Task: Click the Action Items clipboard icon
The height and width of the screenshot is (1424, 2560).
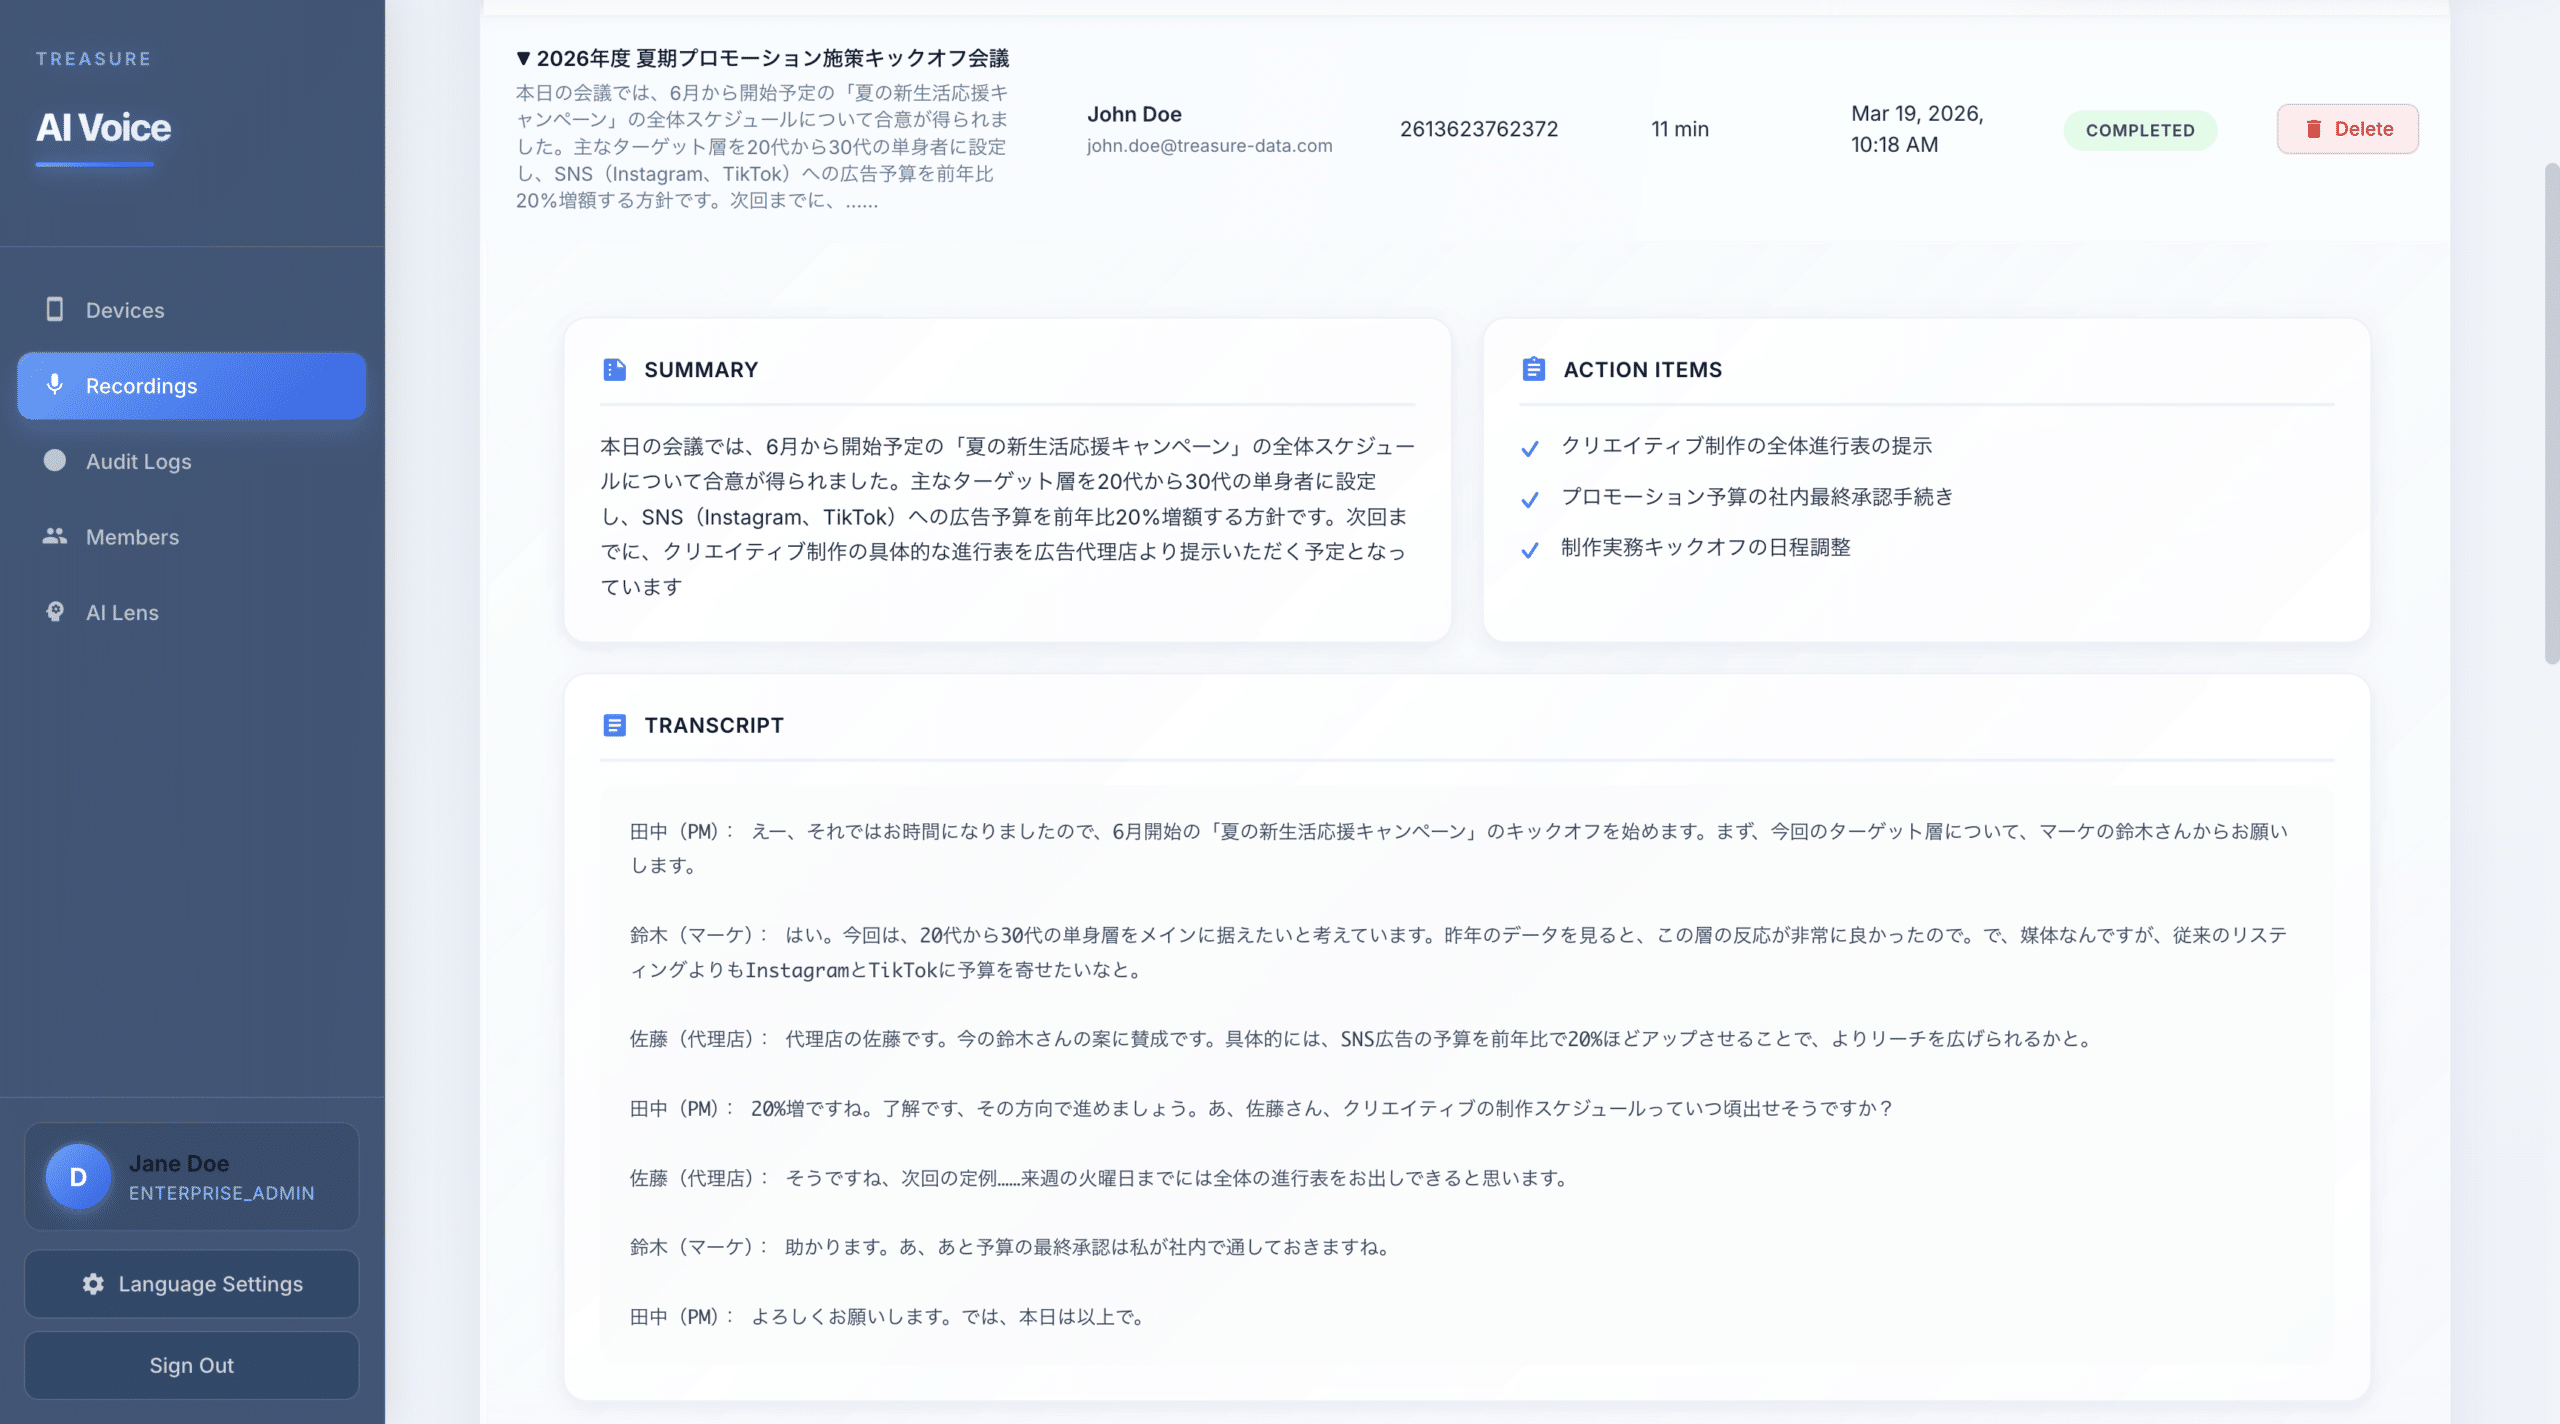Action: 1533,369
